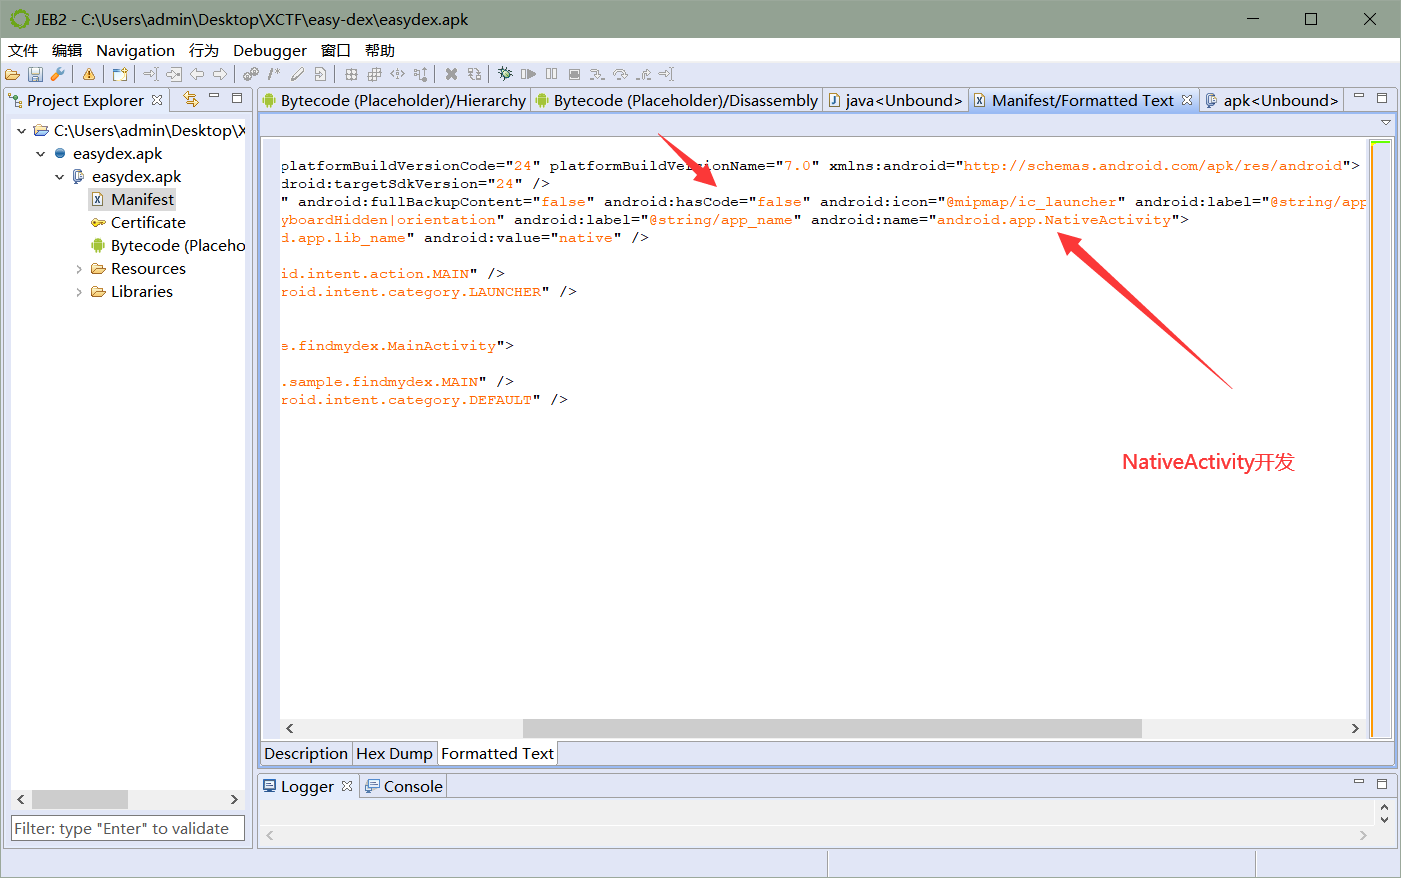Viewport: 1401px width, 878px height.
Task: Click the Project Explorer horizontal scrollbar thumb
Action: pyautogui.click(x=80, y=800)
